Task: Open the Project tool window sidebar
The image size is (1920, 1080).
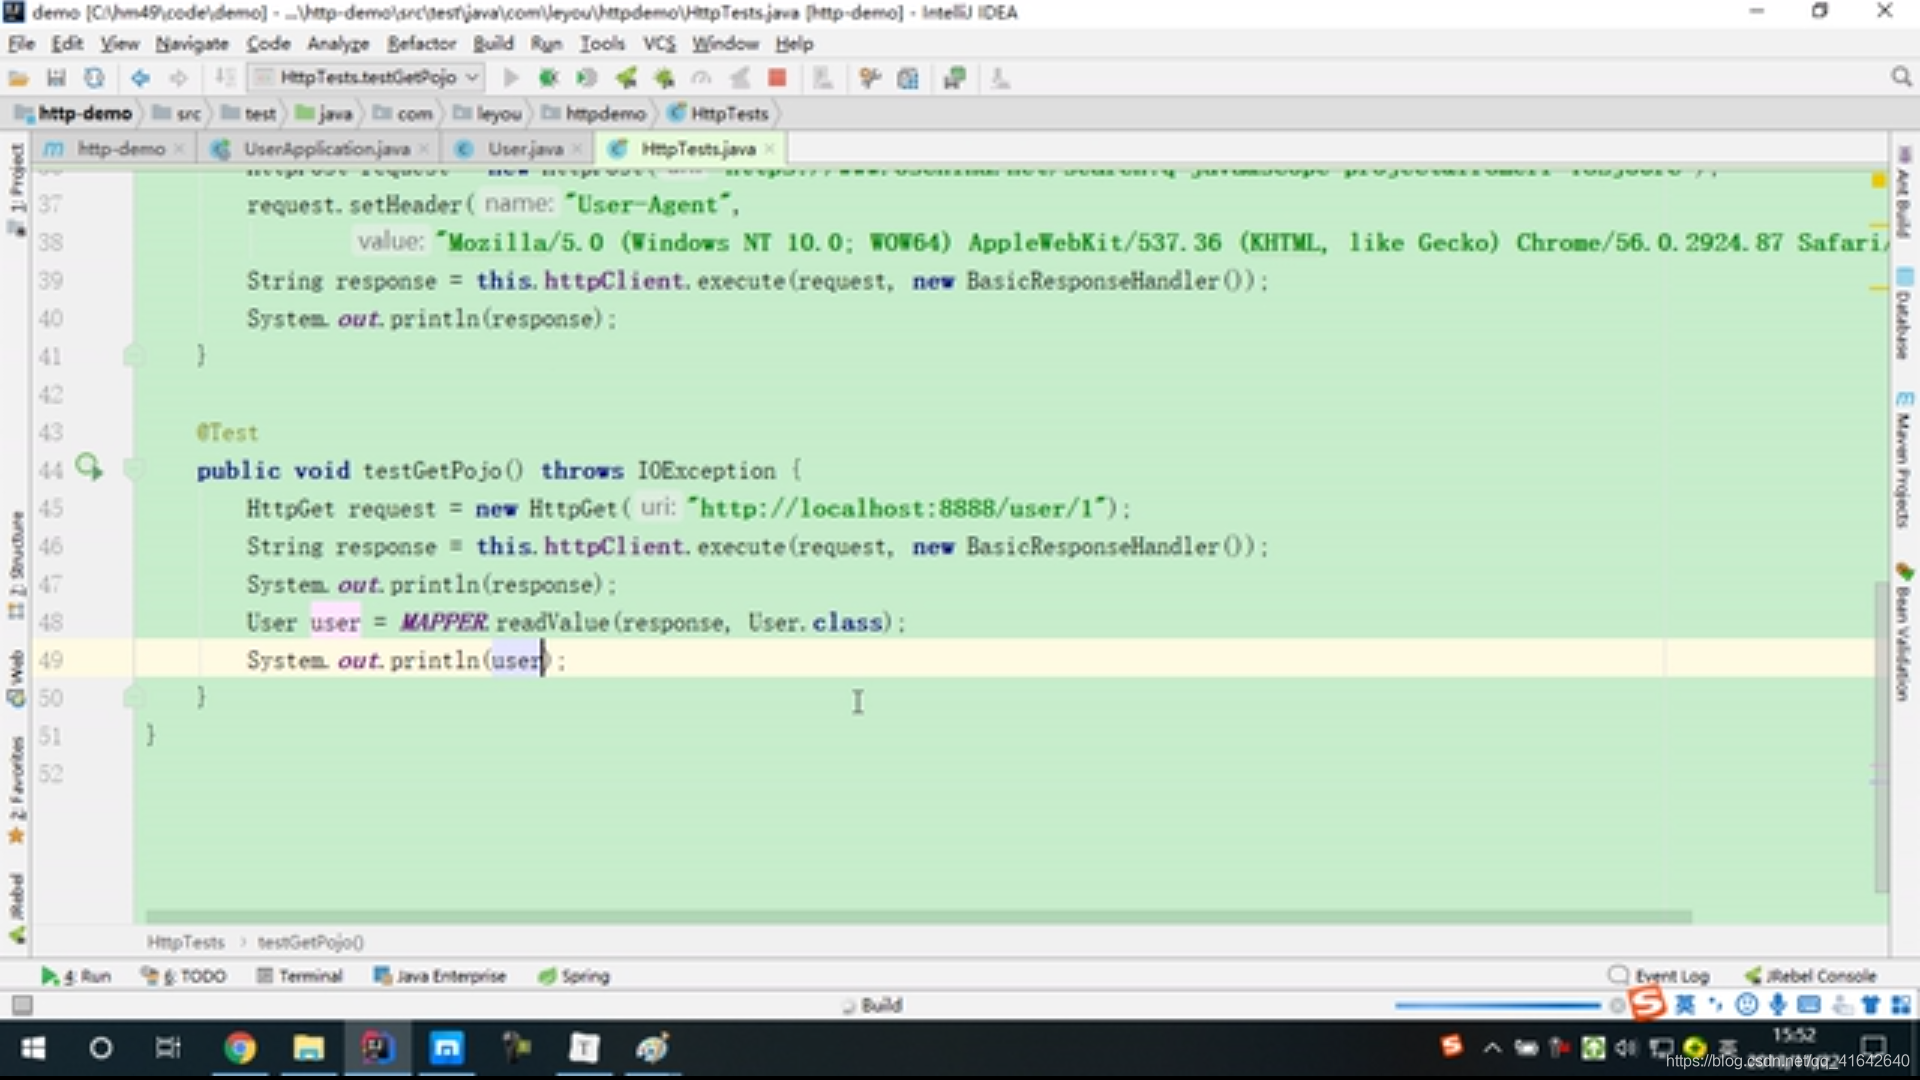Action: click(x=16, y=190)
